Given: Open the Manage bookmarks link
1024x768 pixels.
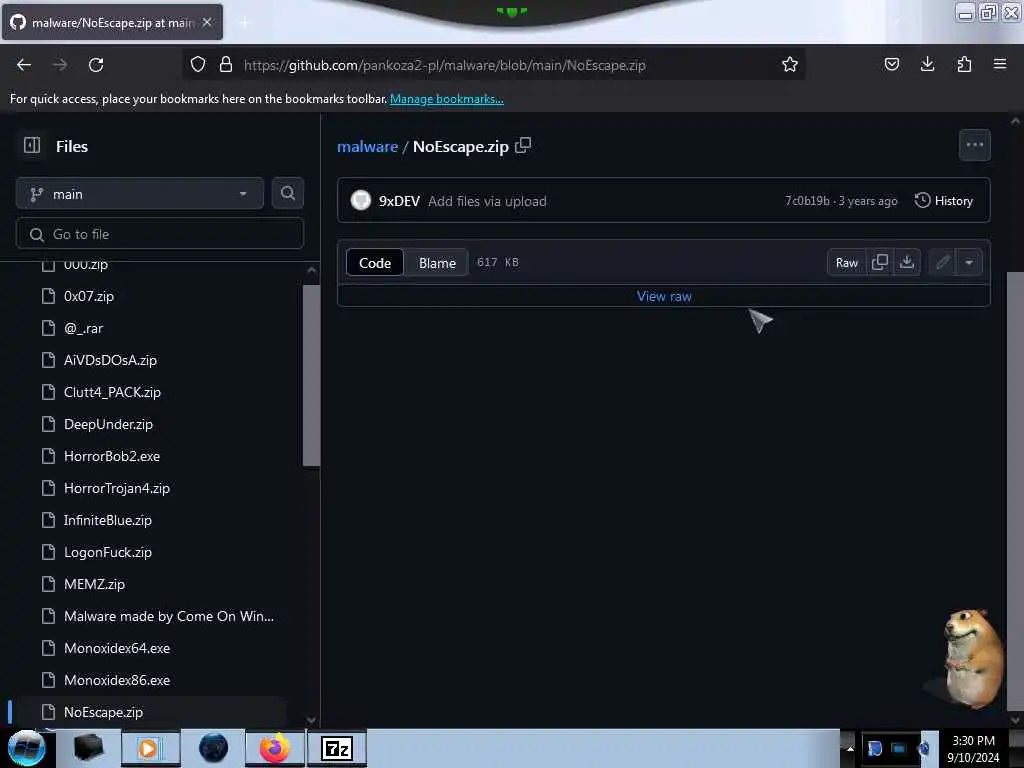Looking at the screenshot, I should pos(447,99).
